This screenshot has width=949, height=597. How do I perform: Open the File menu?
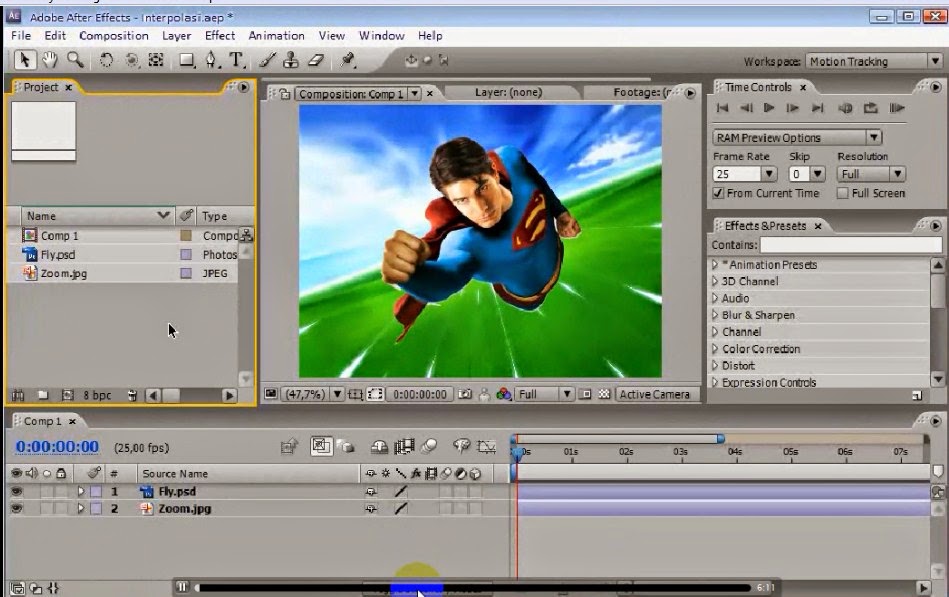coord(21,36)
